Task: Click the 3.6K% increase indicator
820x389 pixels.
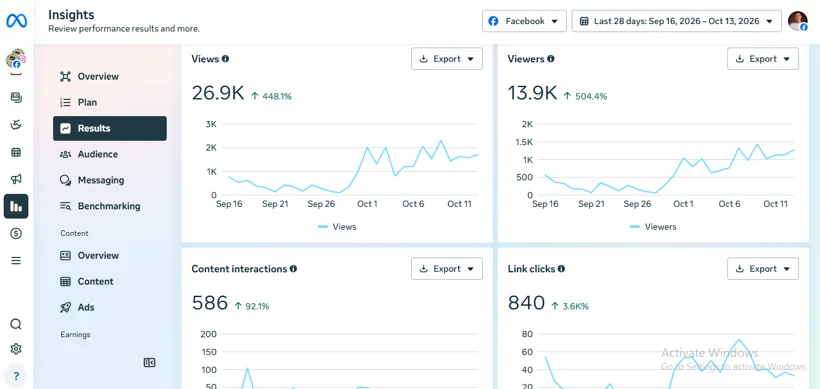Action: click(570, 306)
